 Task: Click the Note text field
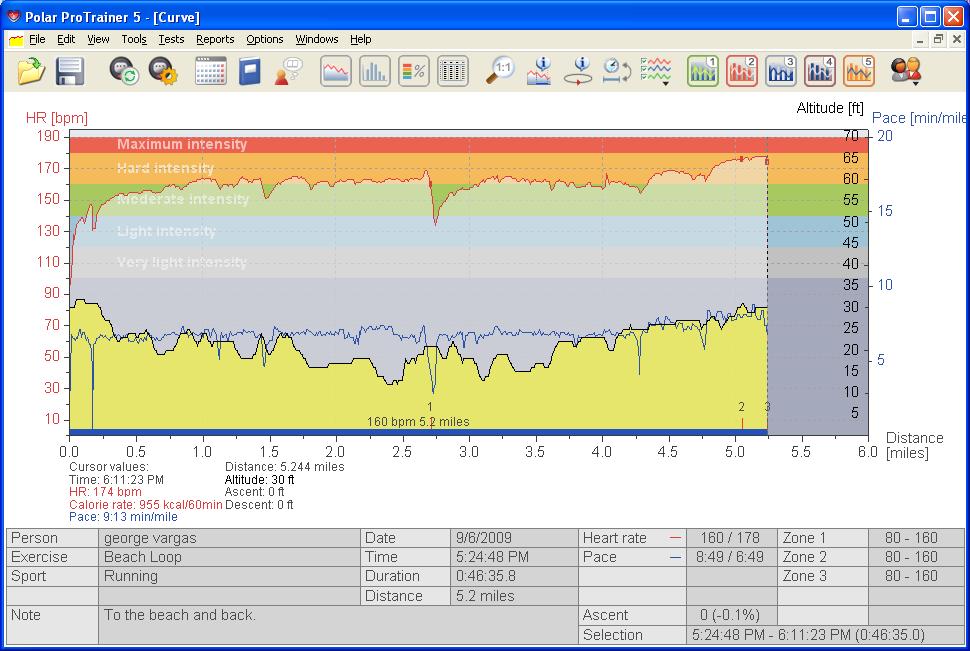tap(338, 625)
